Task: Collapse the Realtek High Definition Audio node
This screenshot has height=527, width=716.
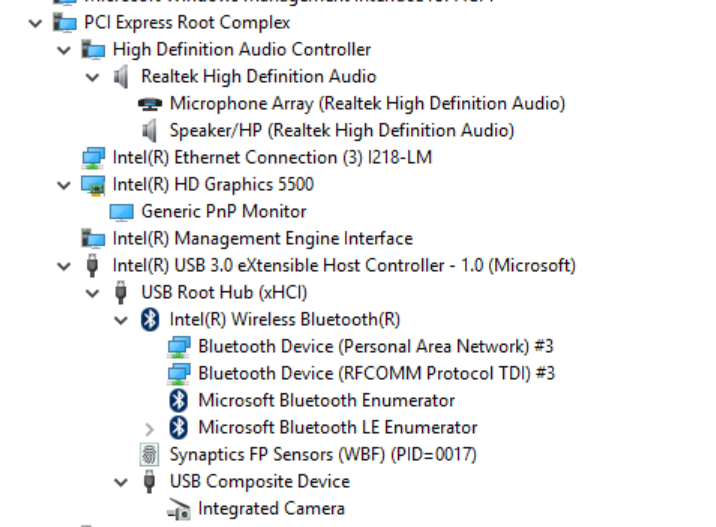Action: coord(93,76)
